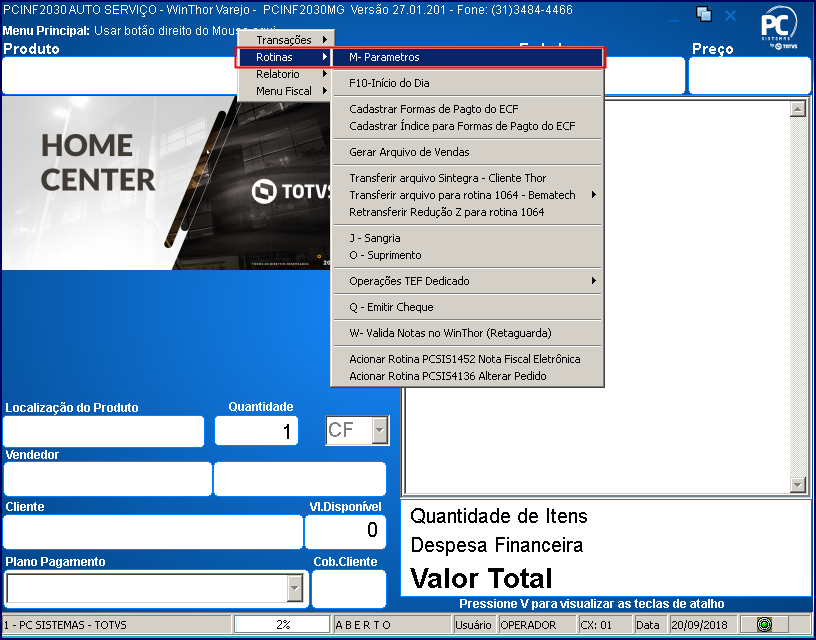Image resolution: width=816 pixels, height=640 pixels.
Task: Choose Transferir arquivo Sintegra - Cliente Thor
Action: pyautogui.click(x=467, y=178)
